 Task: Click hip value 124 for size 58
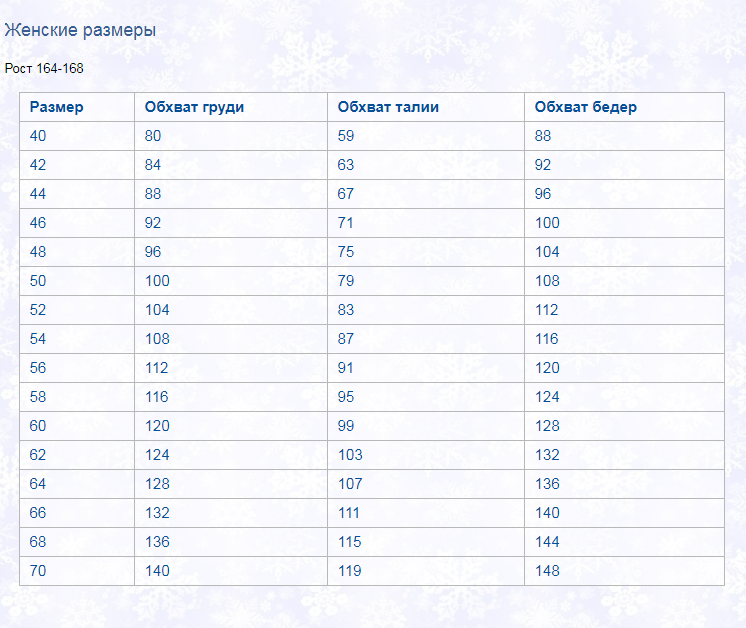tap(547, 397)
